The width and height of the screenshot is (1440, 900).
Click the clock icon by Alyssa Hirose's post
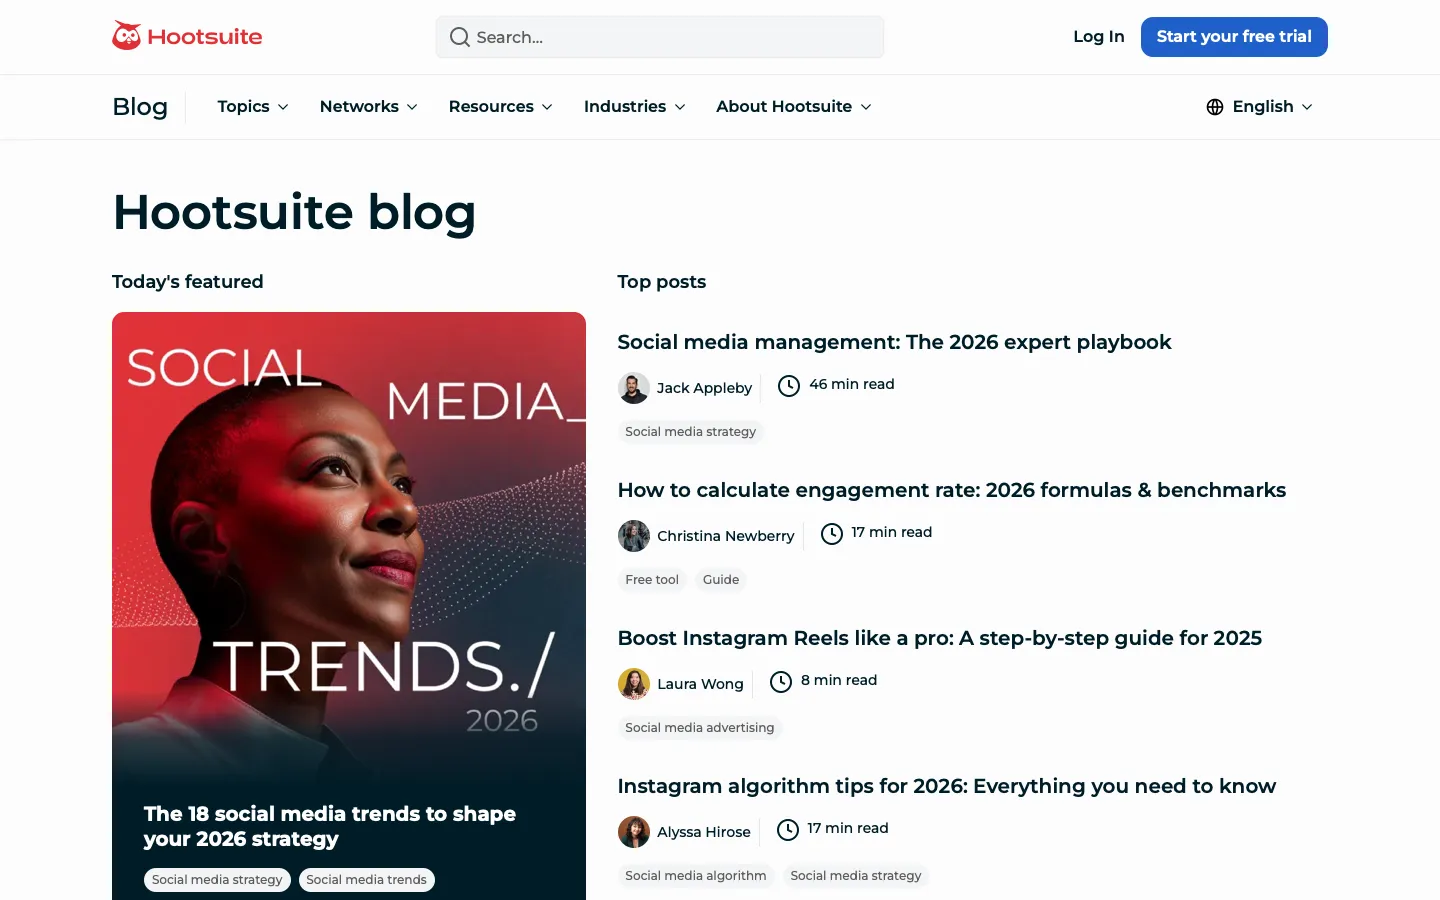click(788, 829)
